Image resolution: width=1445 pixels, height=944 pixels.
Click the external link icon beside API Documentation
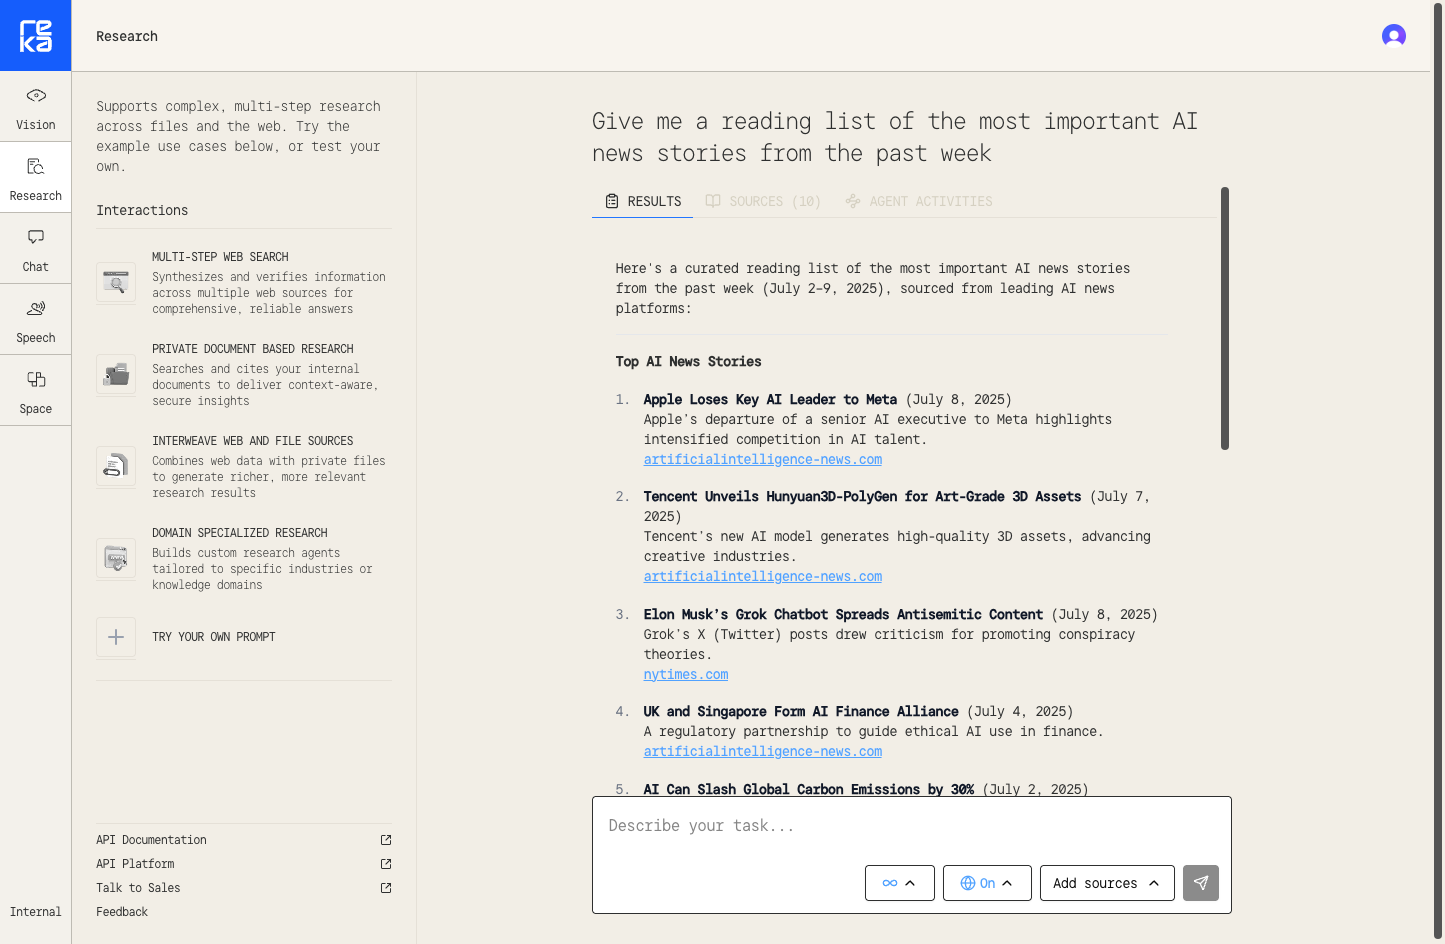coord(386,840)
